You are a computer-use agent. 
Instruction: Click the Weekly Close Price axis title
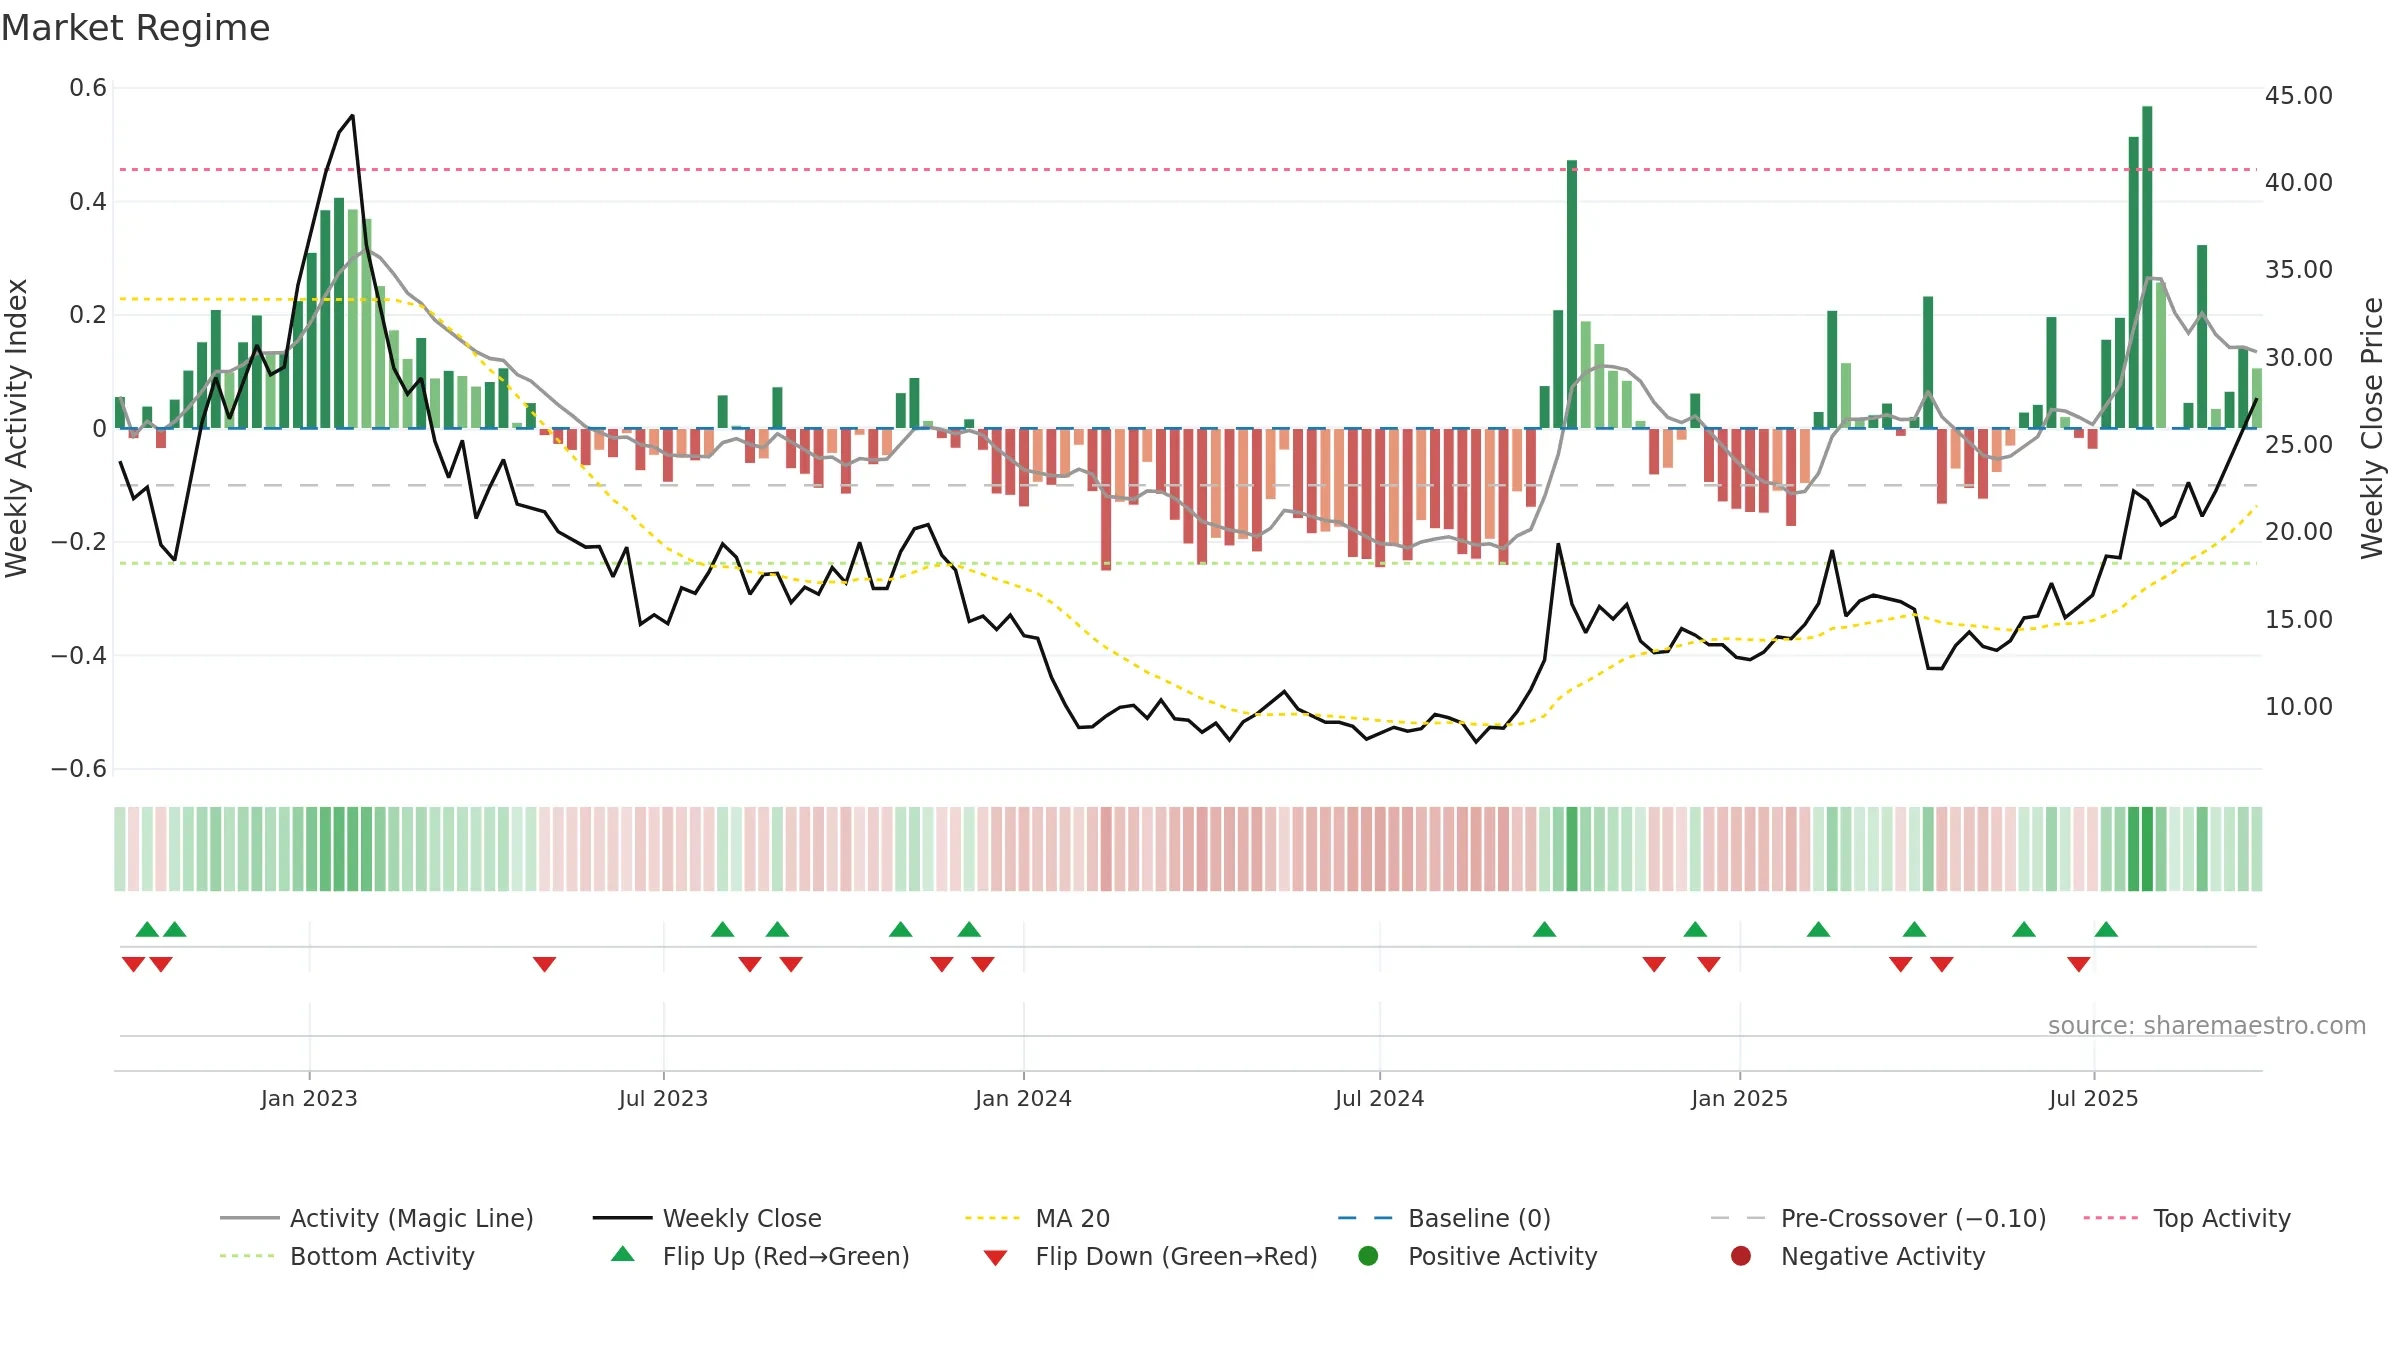pyautogui.click(x=2372, y=428)
